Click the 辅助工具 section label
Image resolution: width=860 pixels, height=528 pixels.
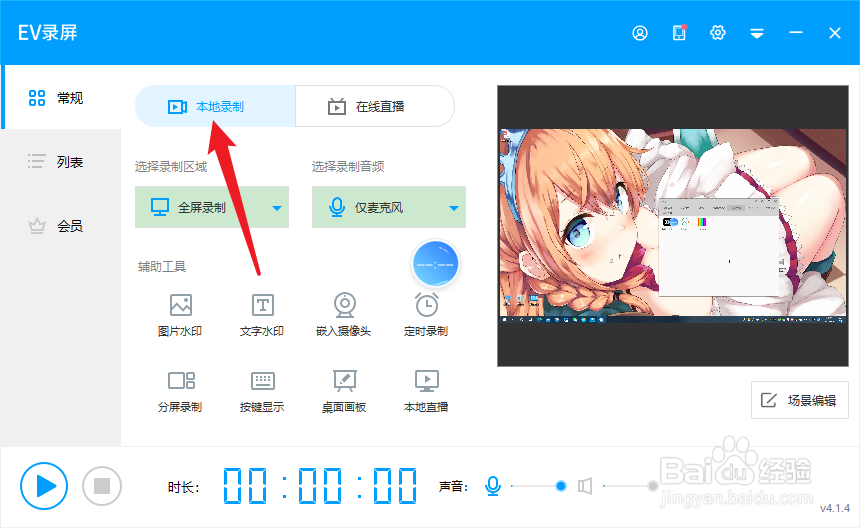coord(162,266)
